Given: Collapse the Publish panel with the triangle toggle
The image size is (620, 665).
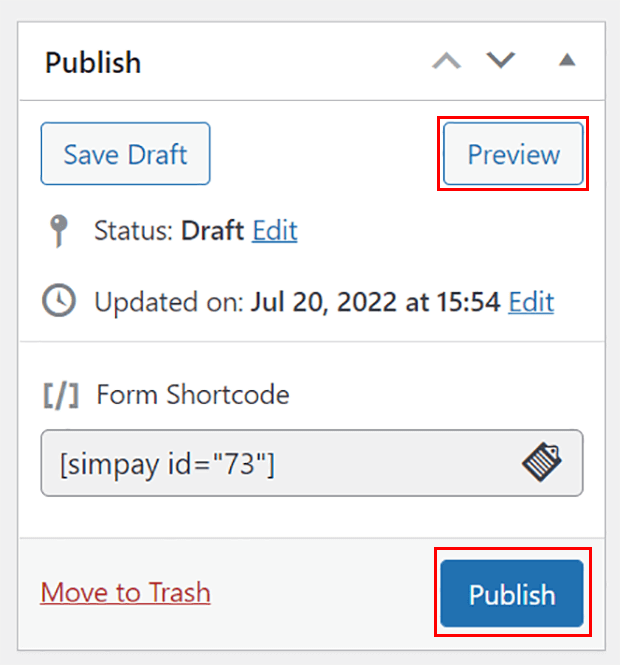Looking at the screenshot, I should point(567,62).
